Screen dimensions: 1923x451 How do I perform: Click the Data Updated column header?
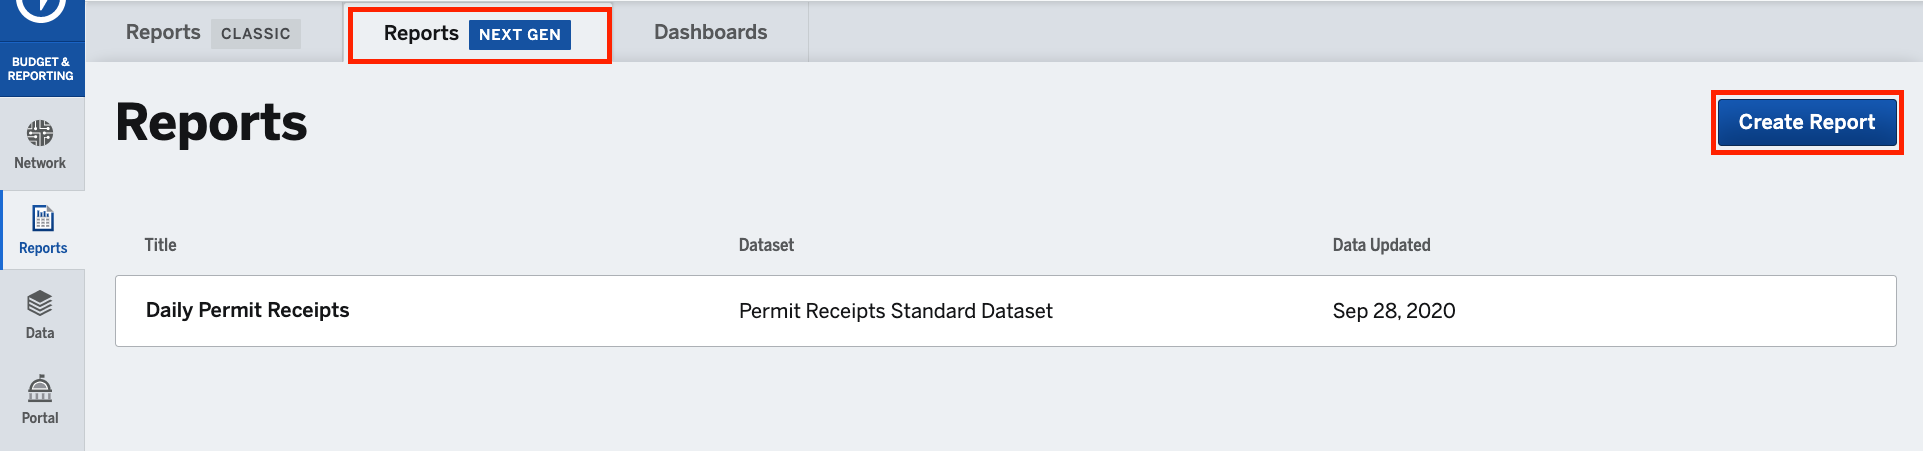pos(1381,245)
